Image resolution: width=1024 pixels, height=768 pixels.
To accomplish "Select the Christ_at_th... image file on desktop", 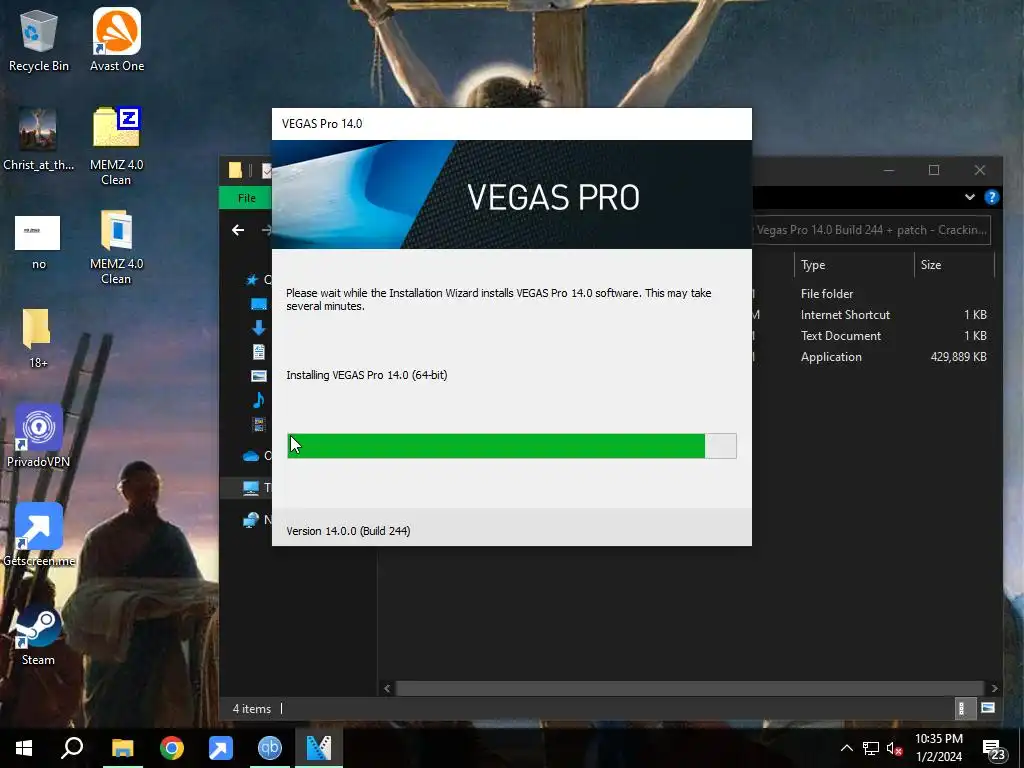I will [39, 138].
